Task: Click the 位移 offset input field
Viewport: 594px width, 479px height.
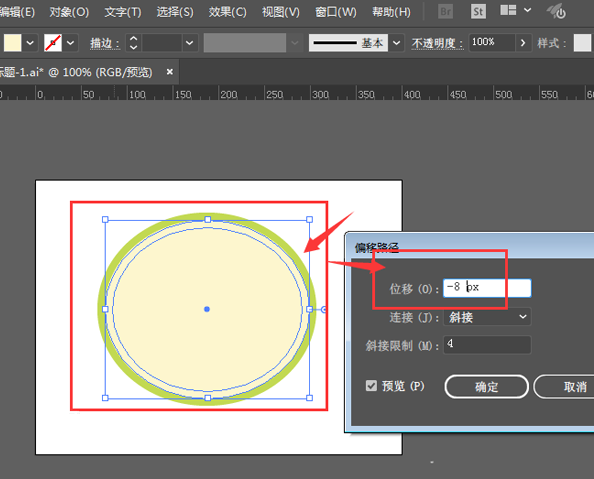Action: tap(487, 288)
